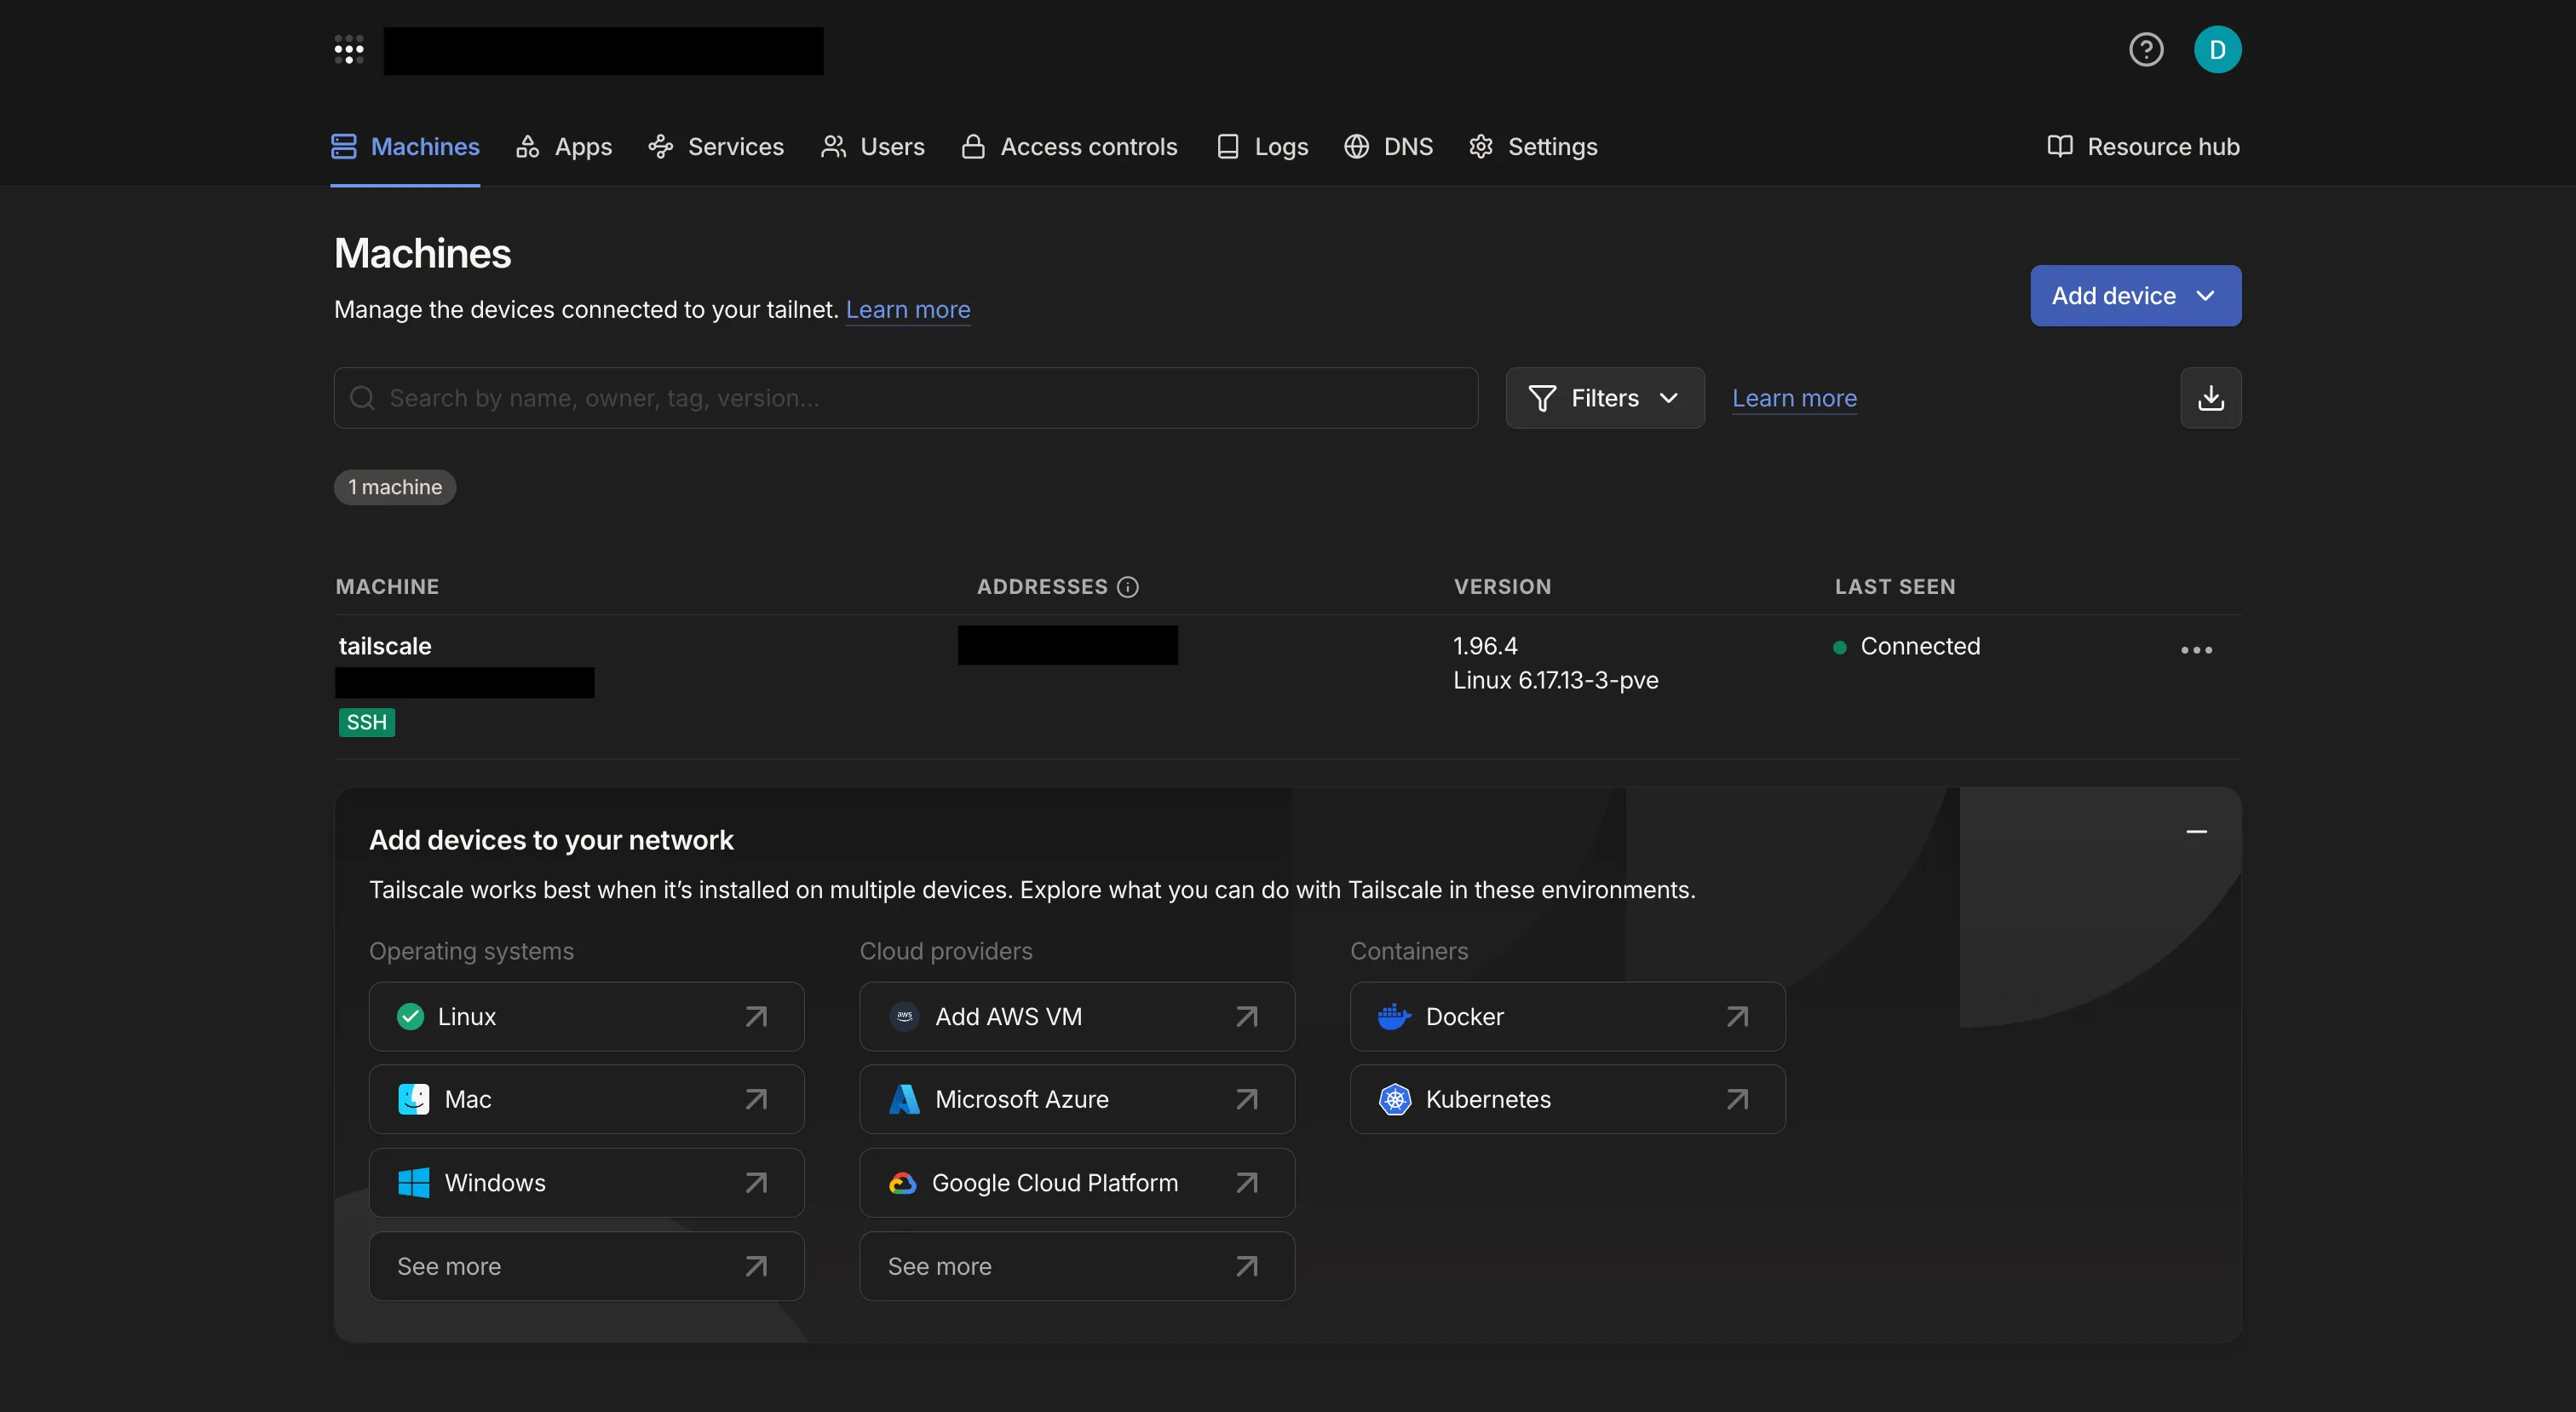The height and width of the screenshot is (1412, 2576).
Task: Open the Windows install card
Action: pos(587,1183)
